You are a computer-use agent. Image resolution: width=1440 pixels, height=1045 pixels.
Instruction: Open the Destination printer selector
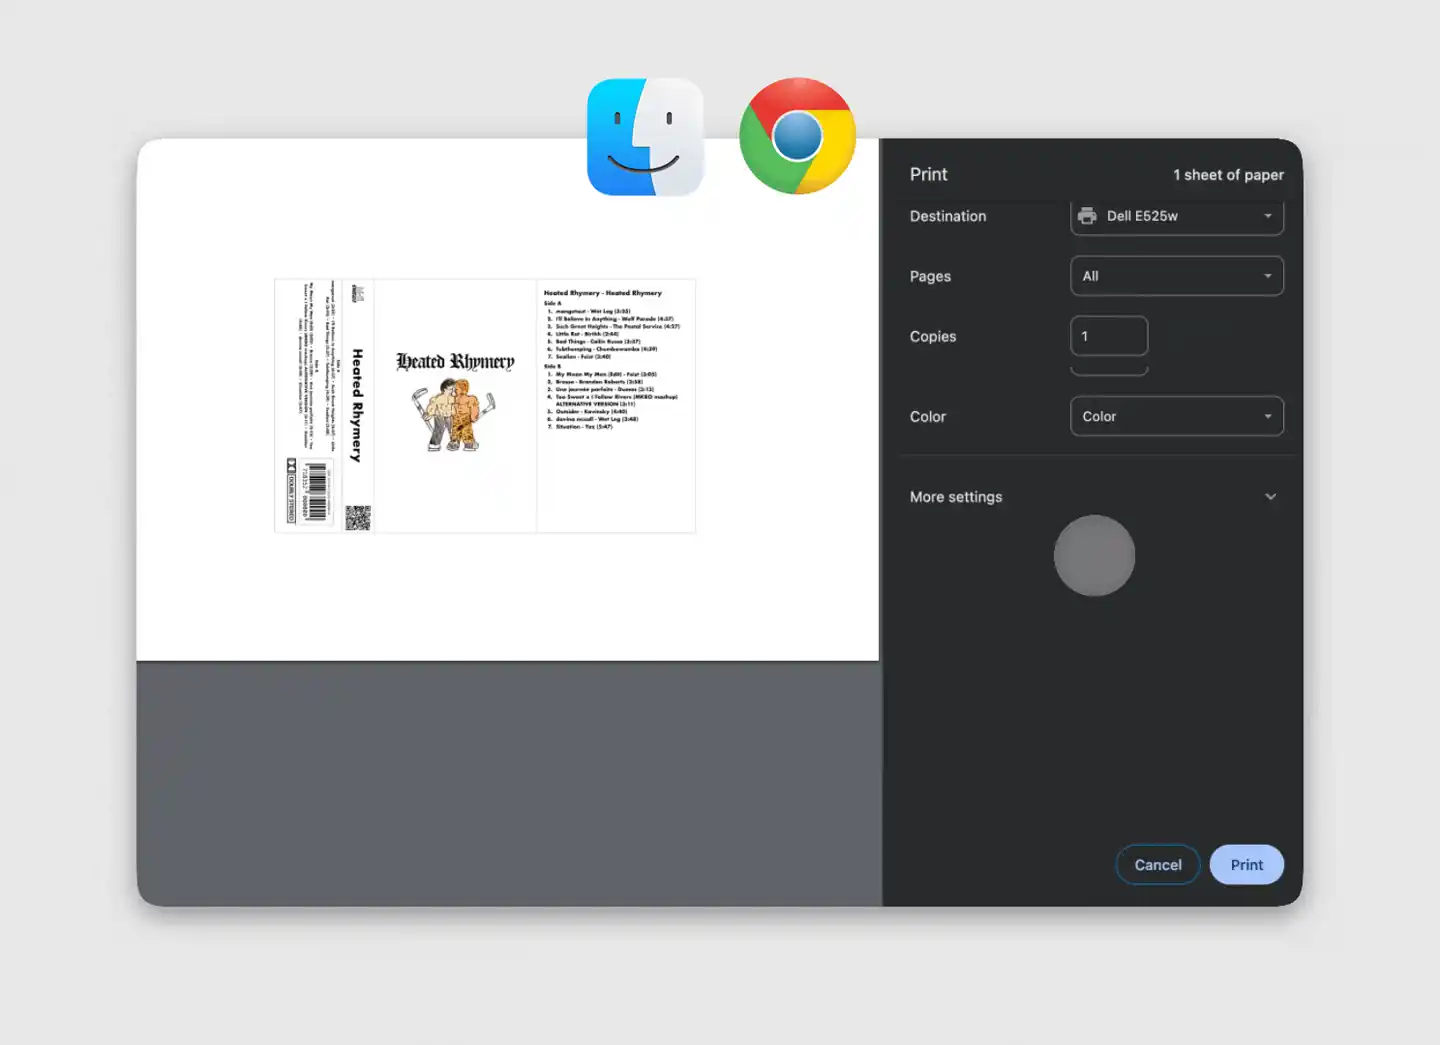point(1177,216)
